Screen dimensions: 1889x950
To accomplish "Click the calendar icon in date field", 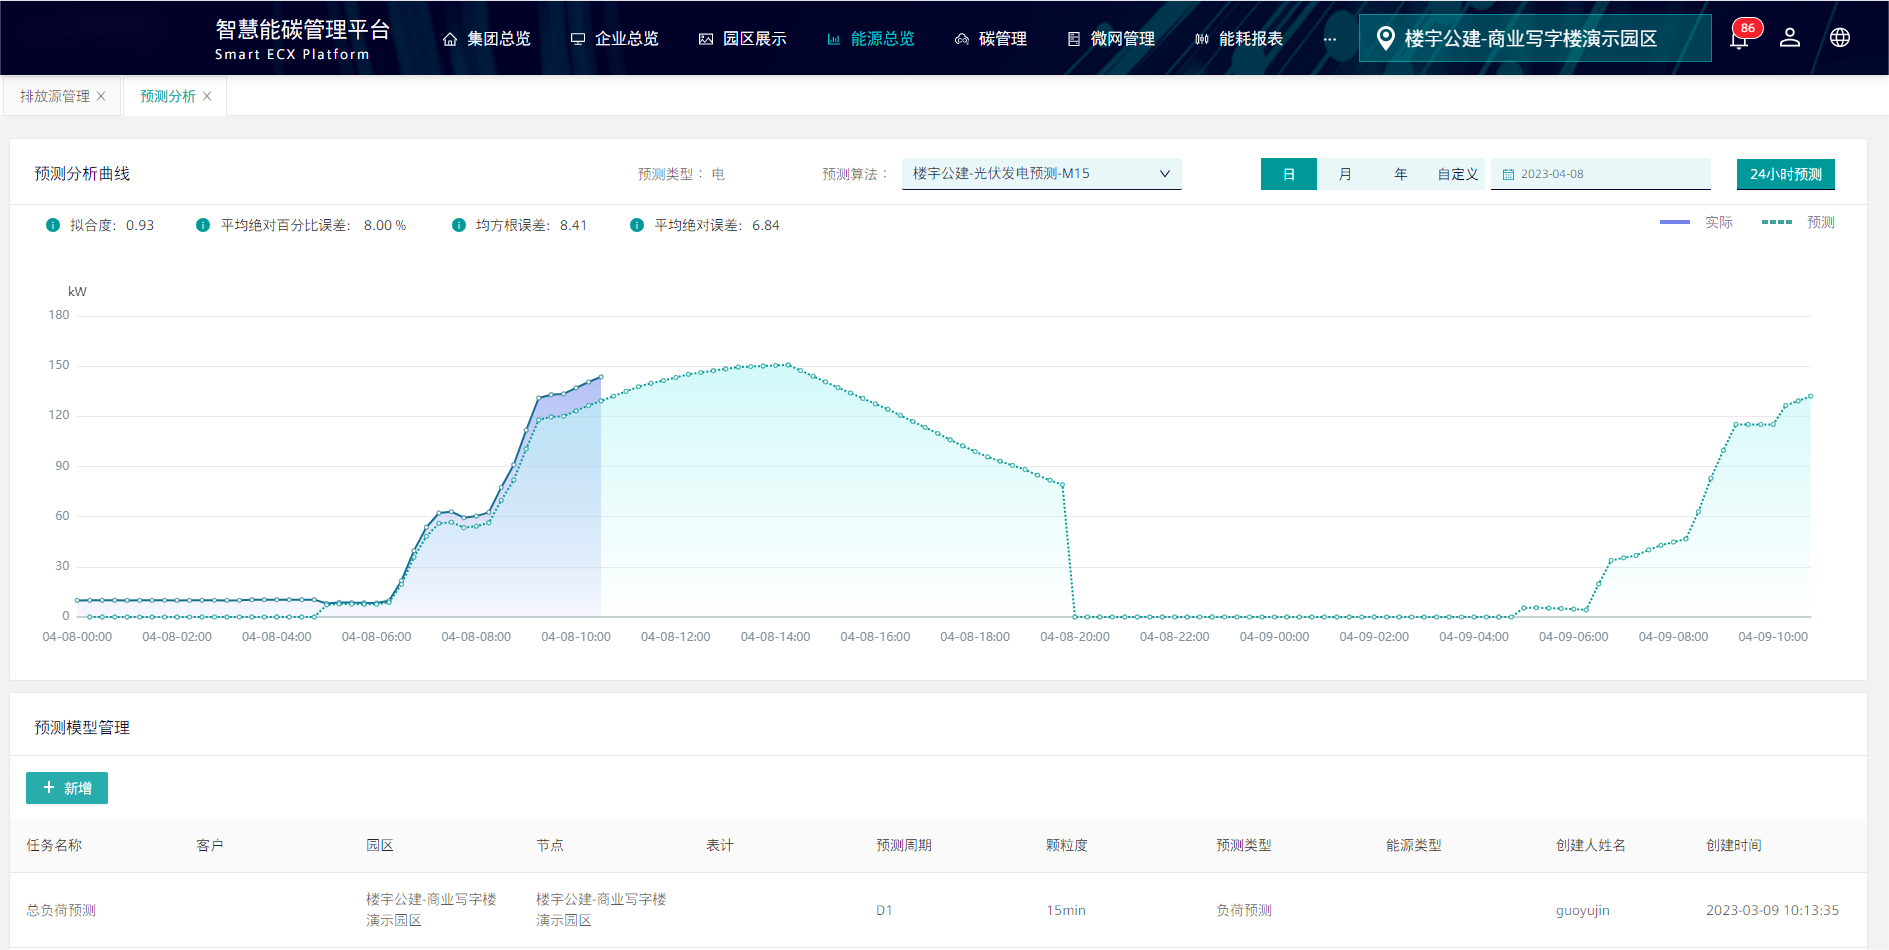I will tap(1509, 174).
